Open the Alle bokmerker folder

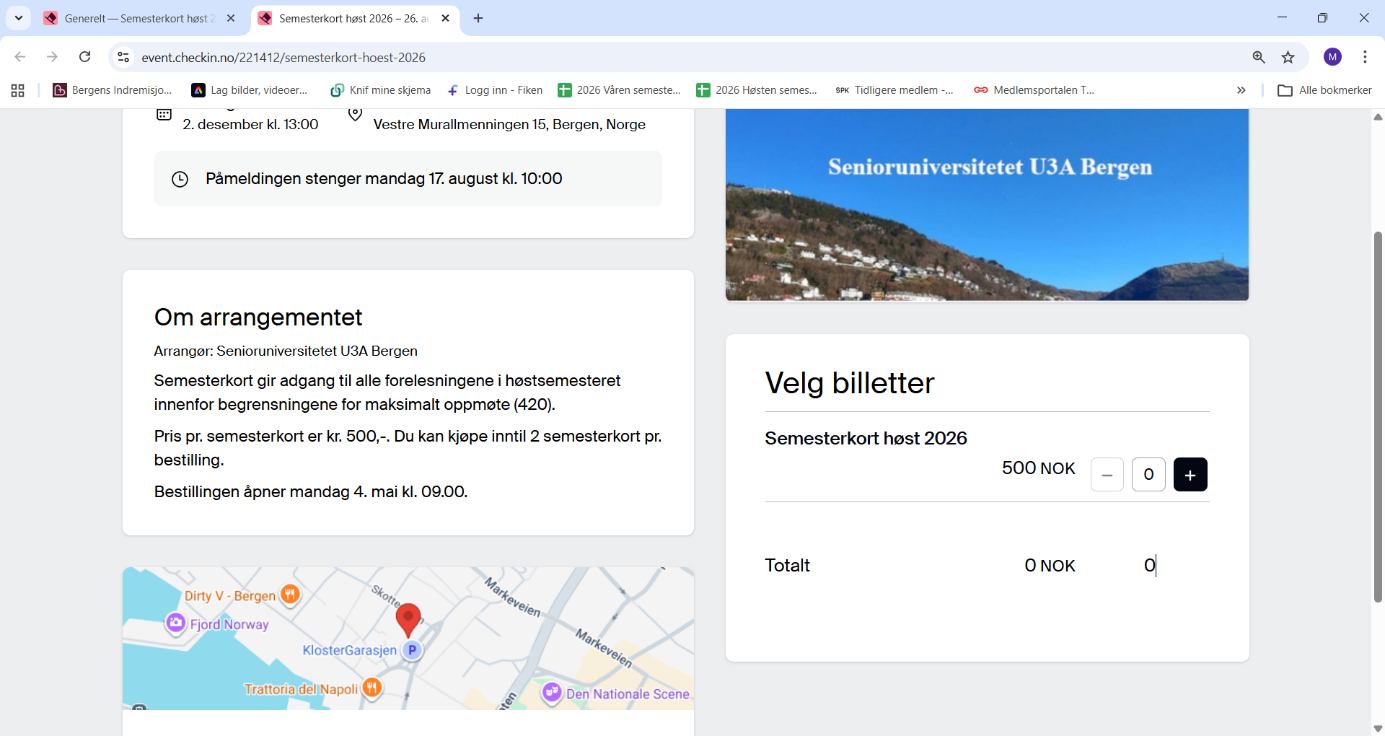point(1324,90)
